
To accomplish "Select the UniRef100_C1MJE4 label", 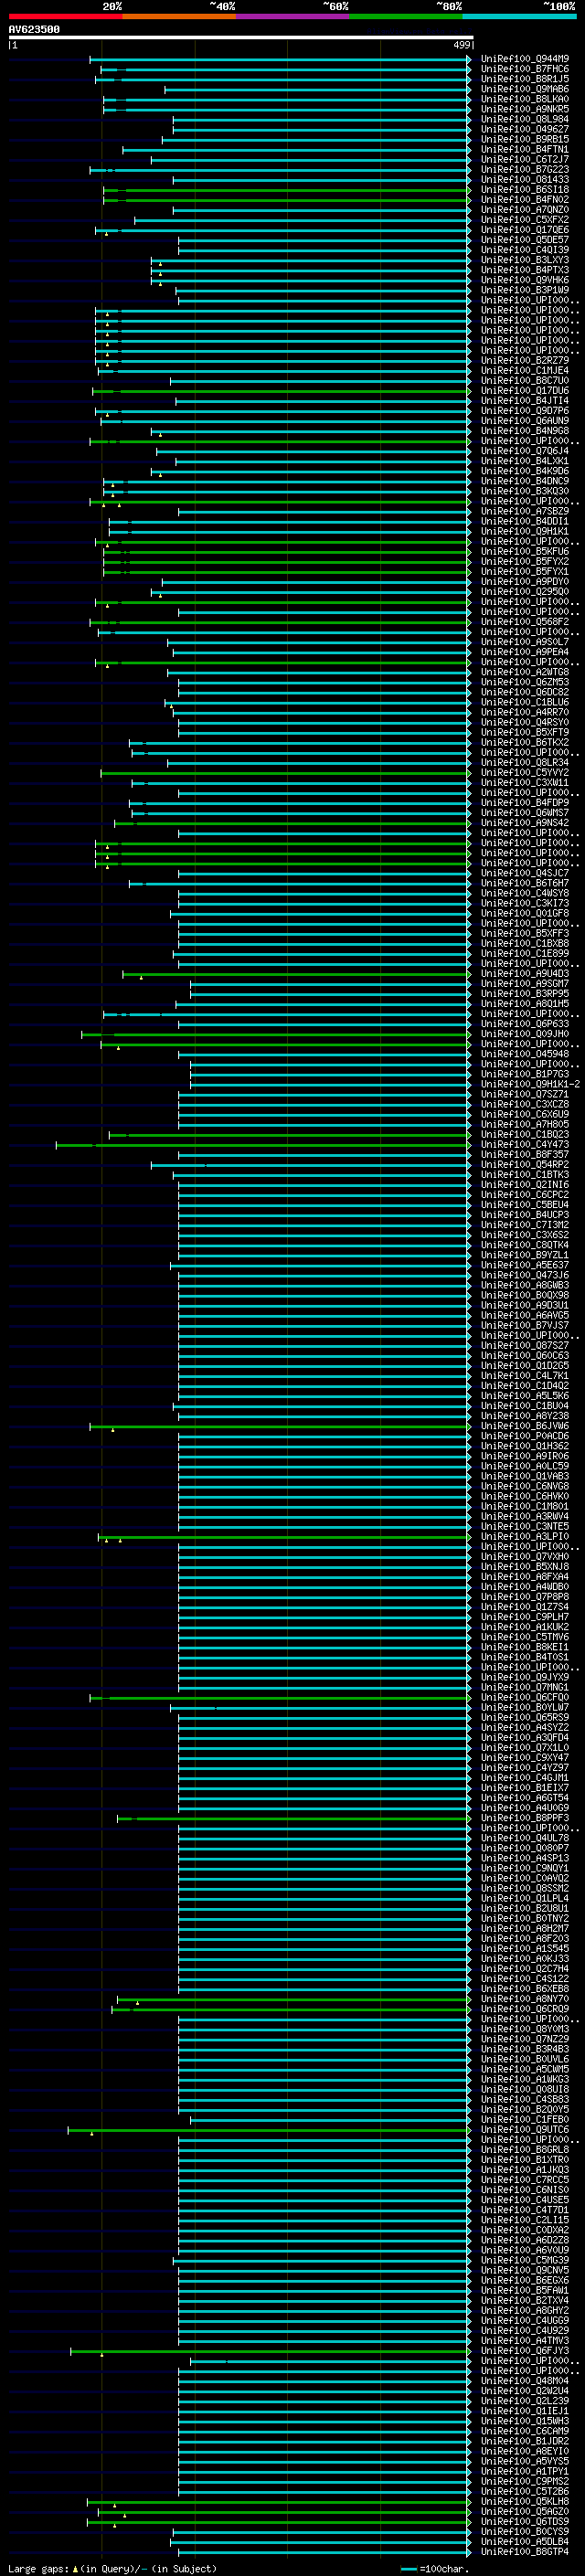I will coord(525,371).
